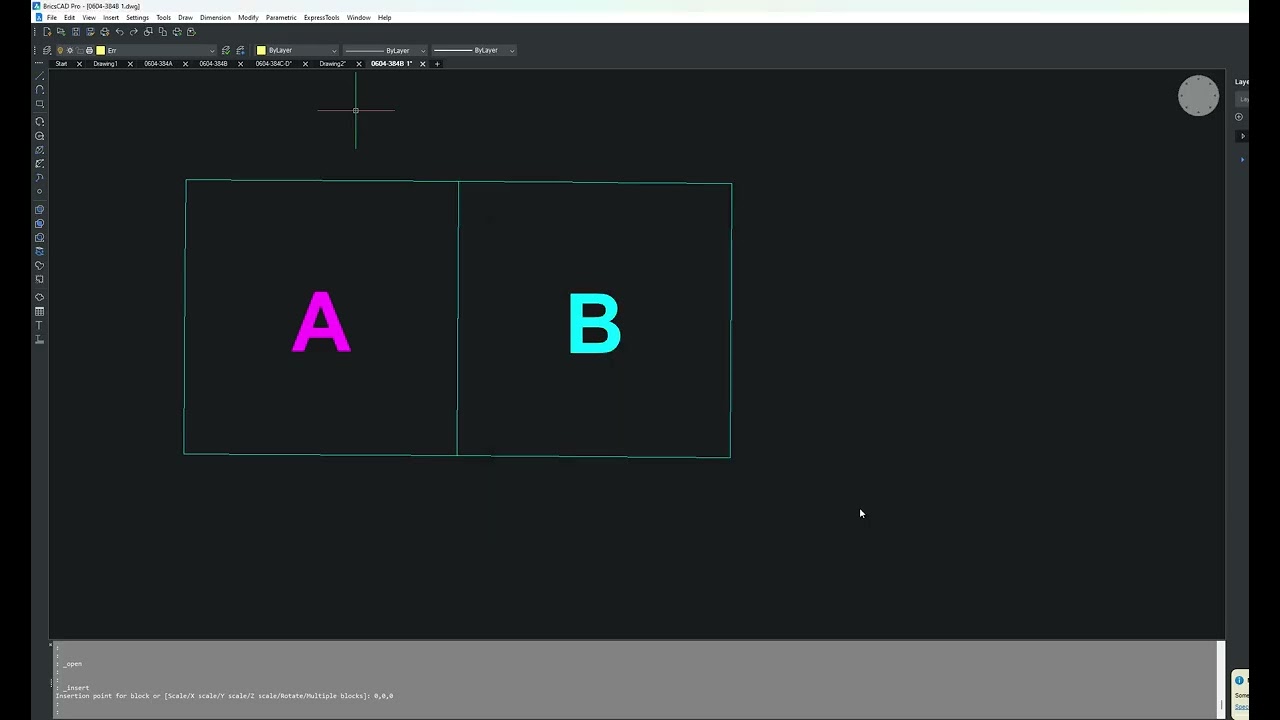Click the Save icon in toolbar
This screenshot has height=720, width=1280.
tap(75, 32)
